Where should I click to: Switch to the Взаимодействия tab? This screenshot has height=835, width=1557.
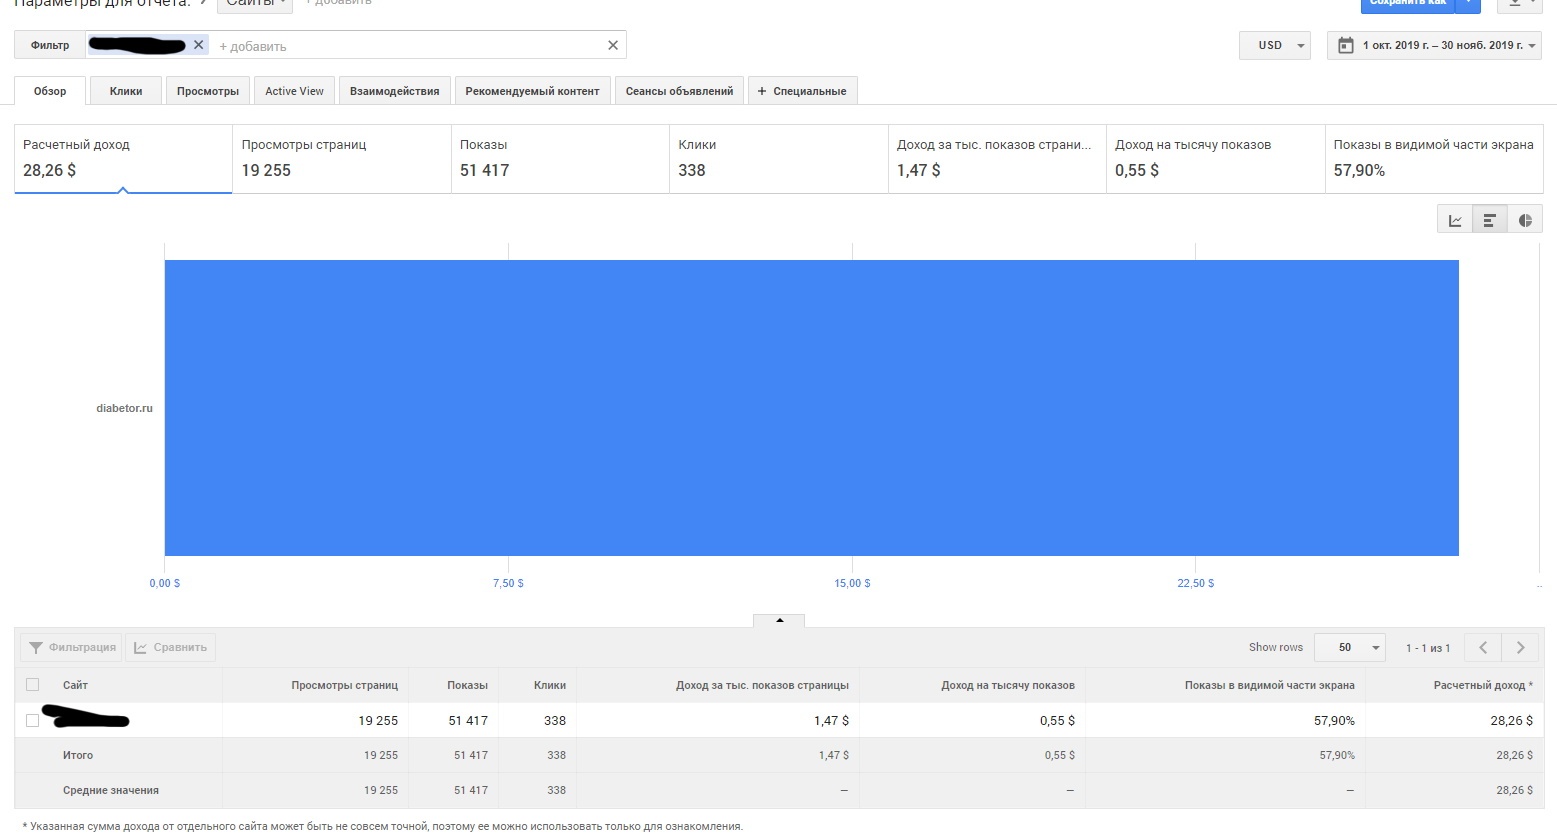[395, 91]
